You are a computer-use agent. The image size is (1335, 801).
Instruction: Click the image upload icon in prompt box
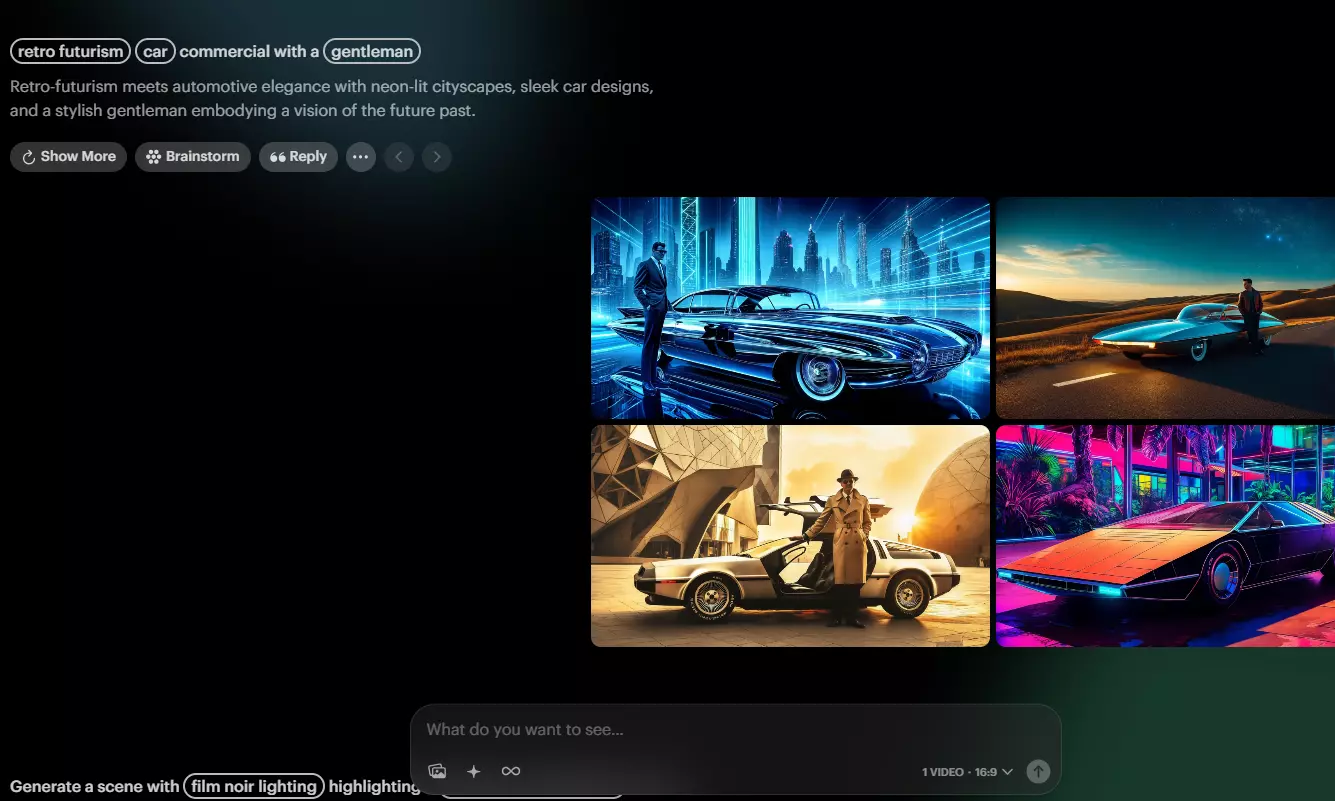[437, 771]
